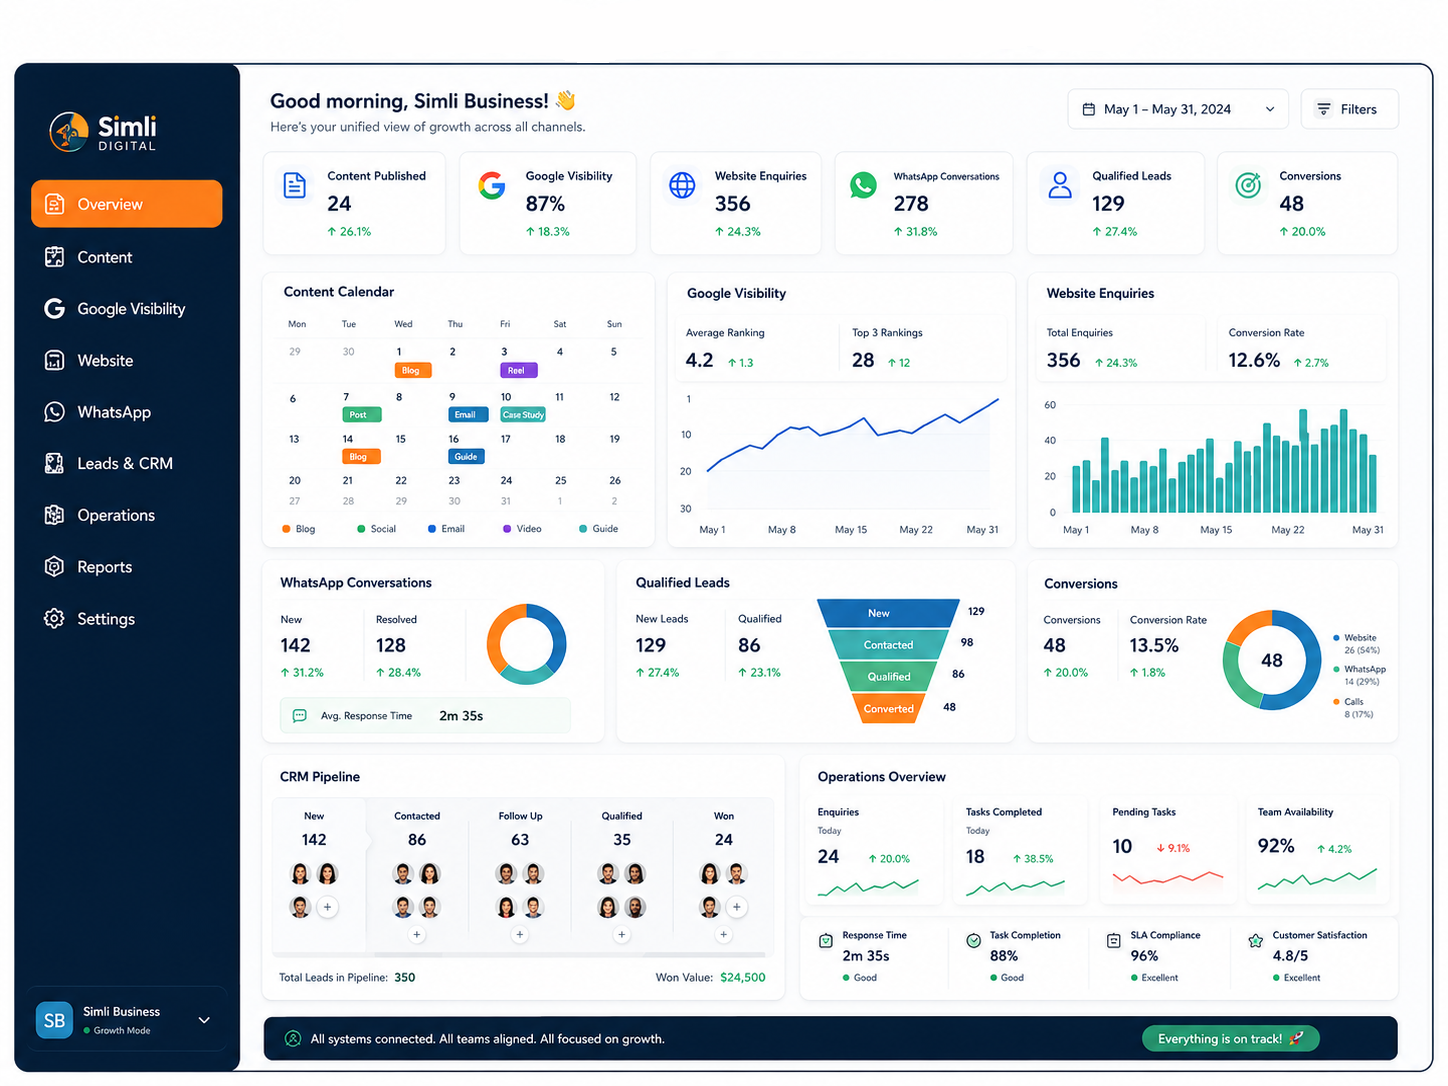The width and height of the screenshot is (1448, 1086).
Task: Click the SLA Compliance icon
Action: 1113,941
